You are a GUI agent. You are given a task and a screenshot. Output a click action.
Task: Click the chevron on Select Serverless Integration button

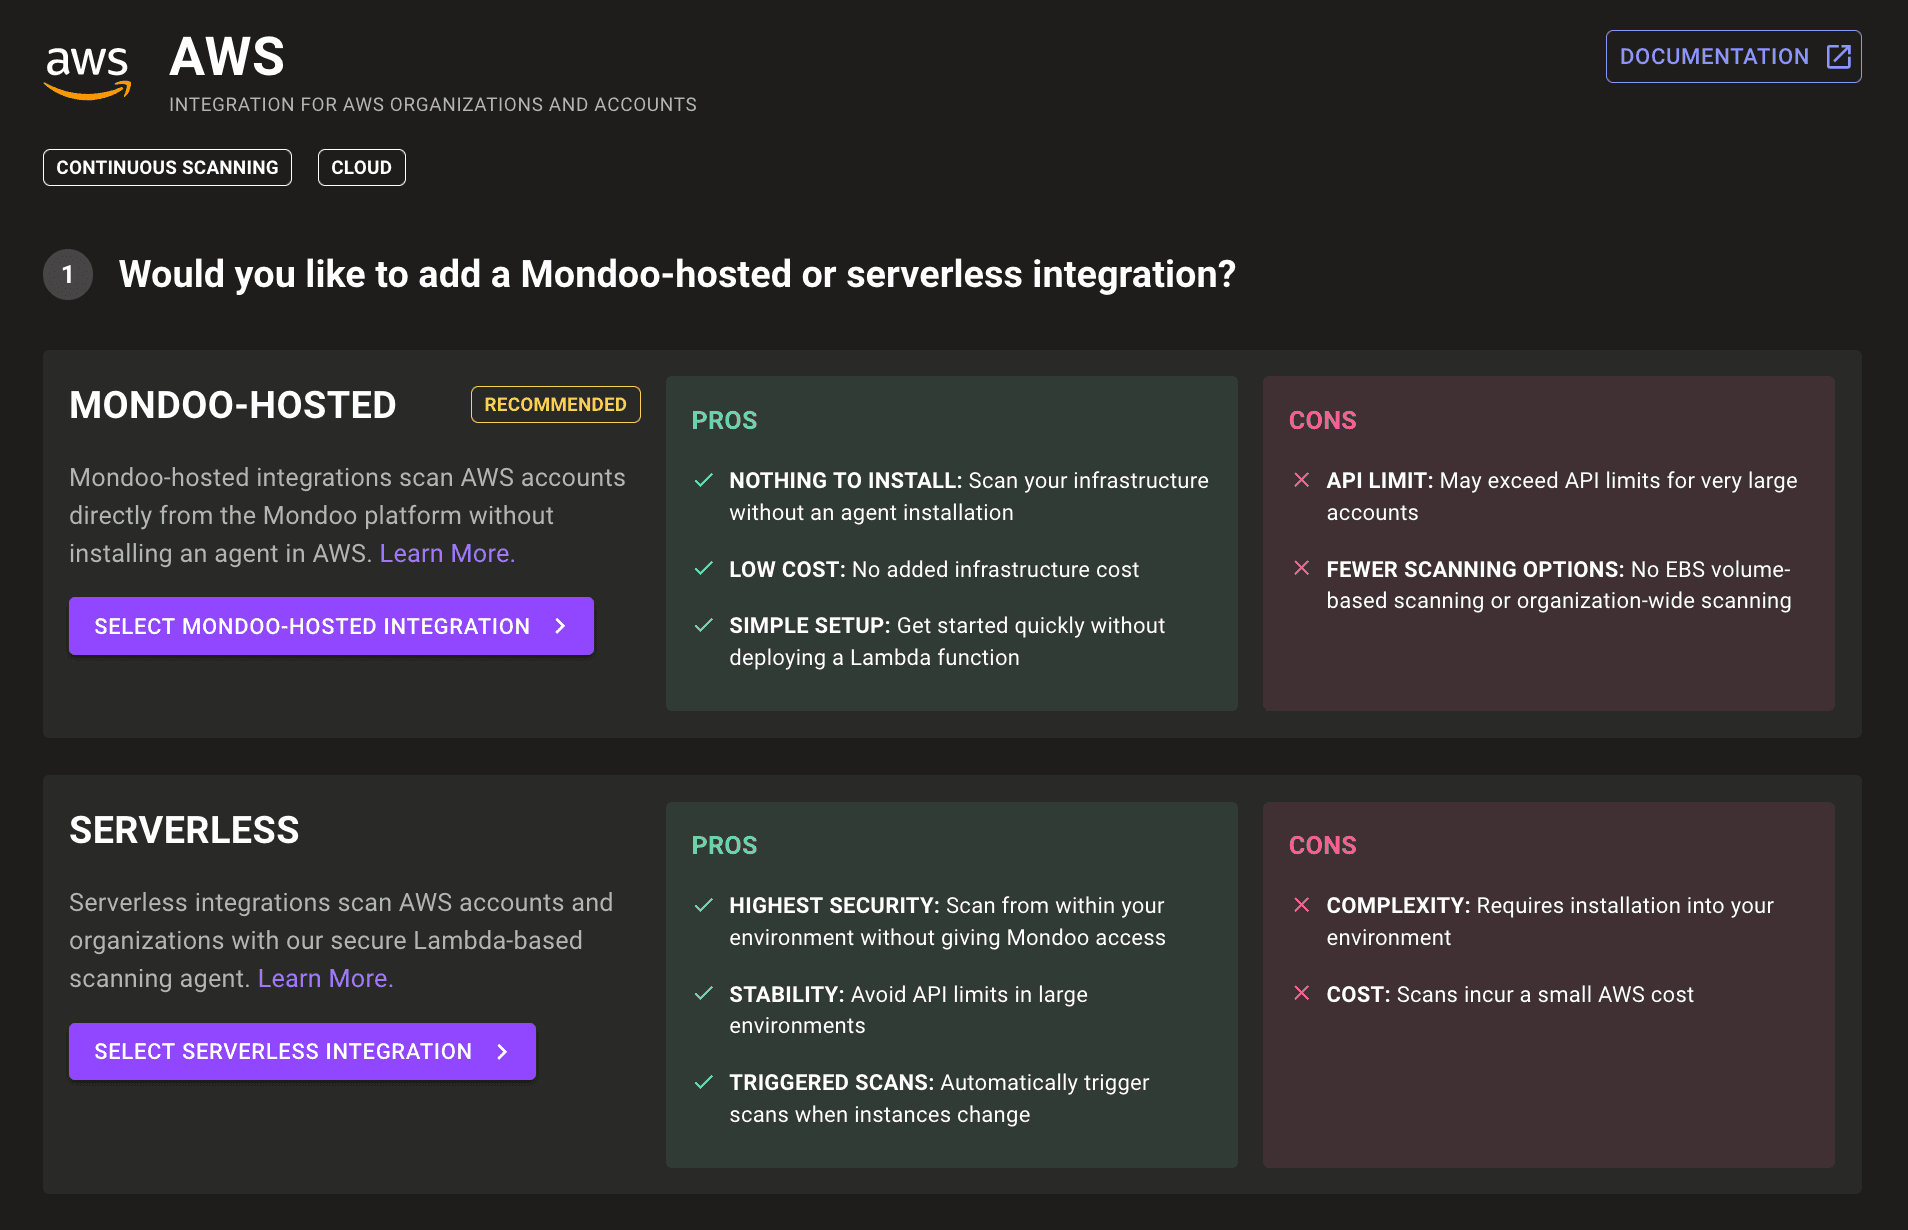click(x=501, y=1051)
